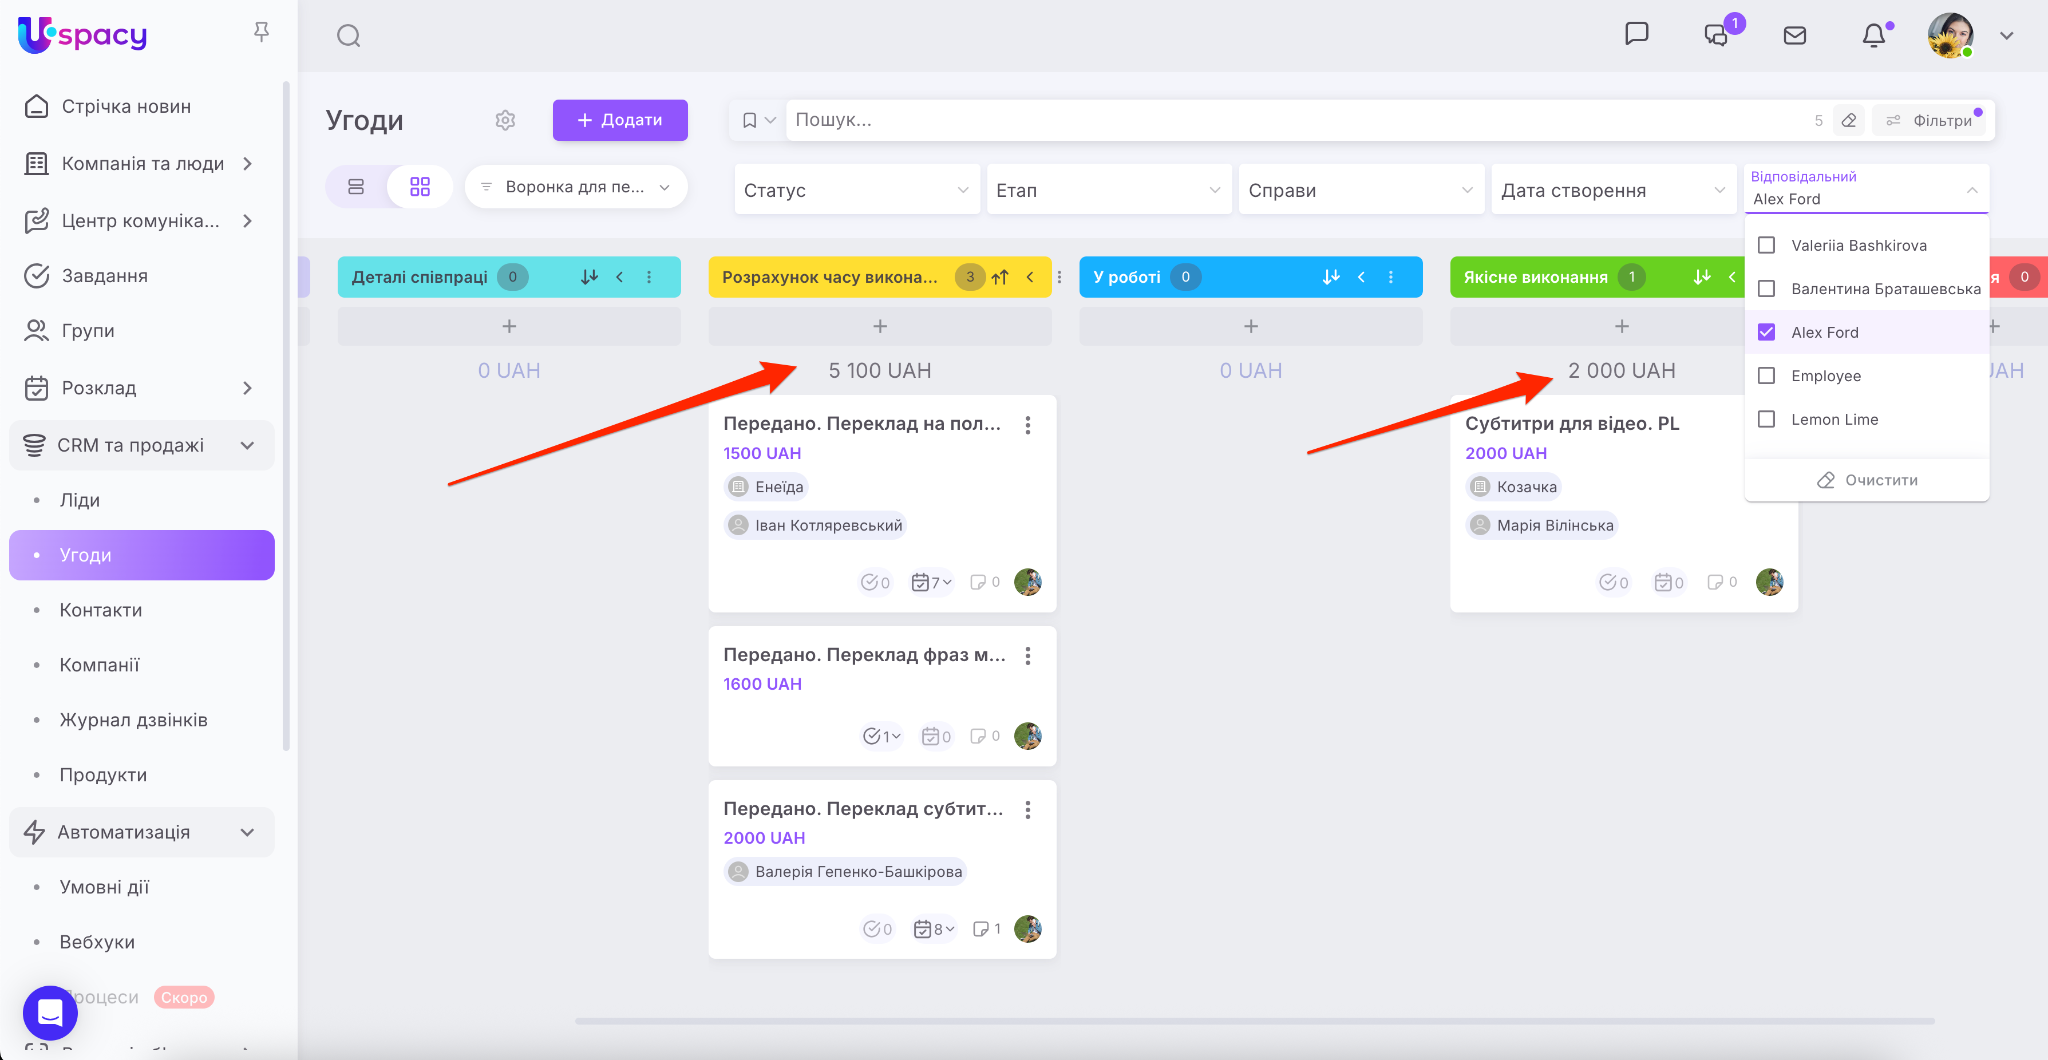Open Контакти section in sidebar
Screen dimensions: 2048x1060
point(101,610)
